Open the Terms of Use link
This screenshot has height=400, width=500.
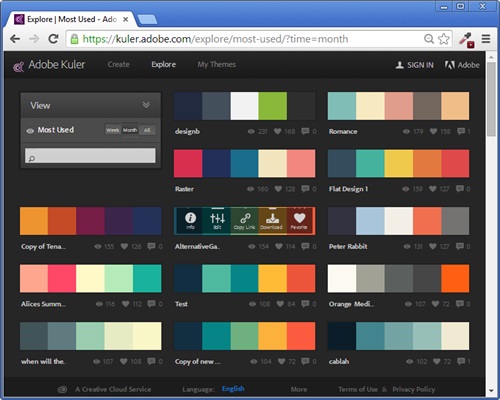(358, 389)
